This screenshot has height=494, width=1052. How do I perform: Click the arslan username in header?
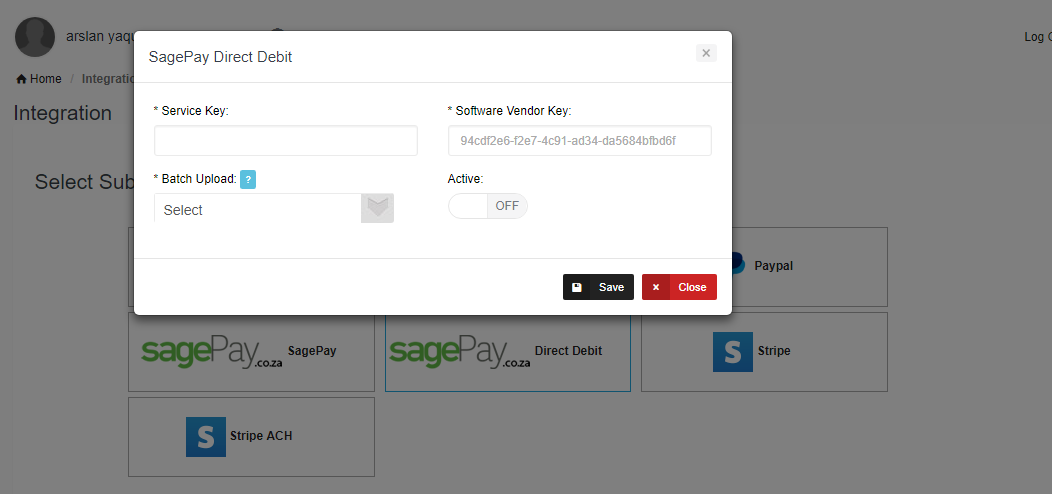coord(100,36)
